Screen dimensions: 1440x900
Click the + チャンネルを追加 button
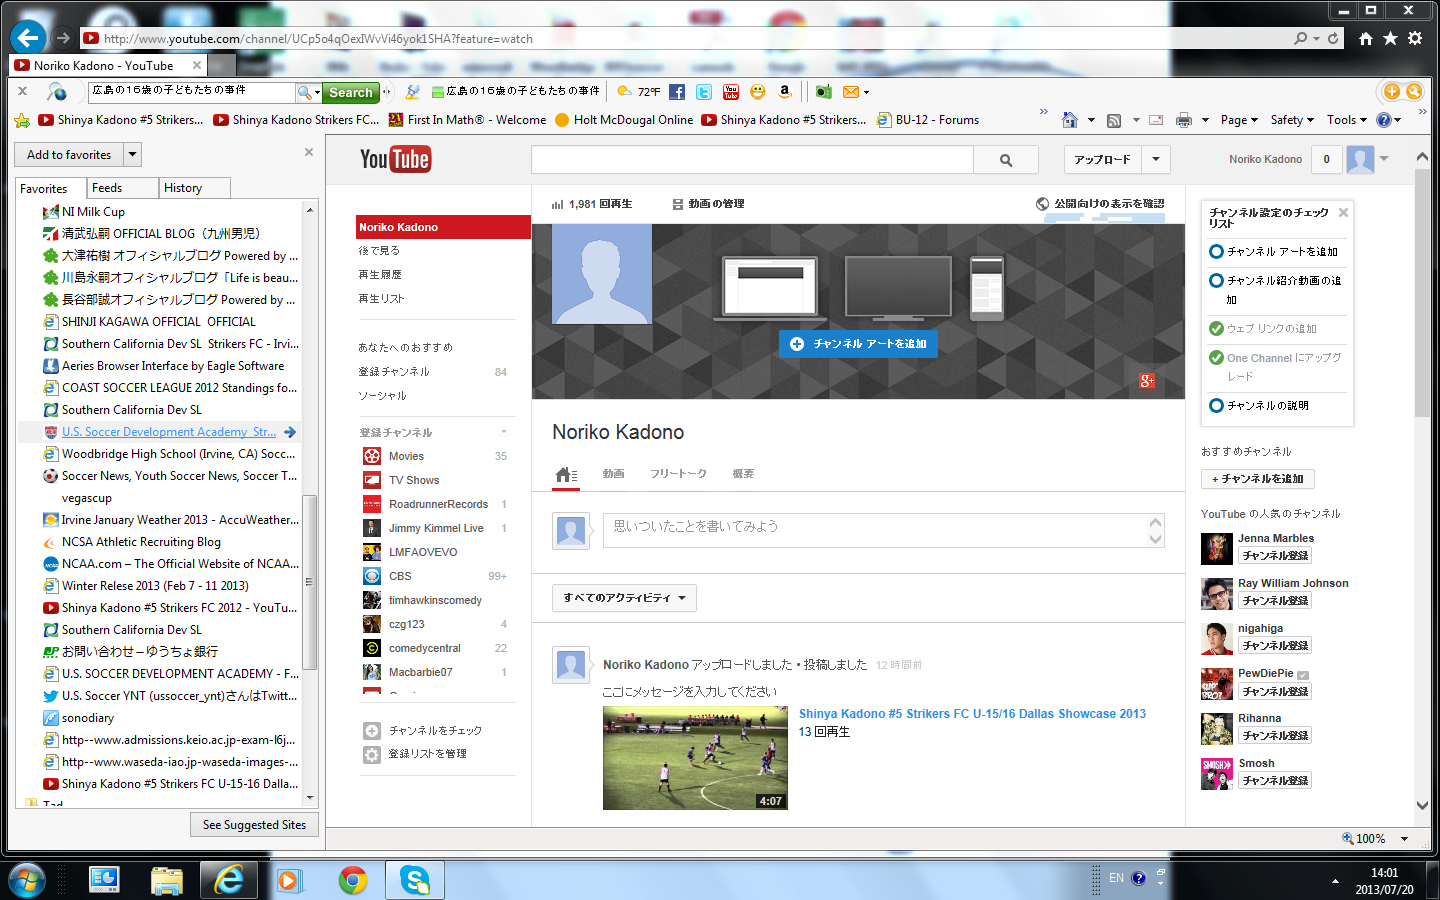click(1258, 479)
